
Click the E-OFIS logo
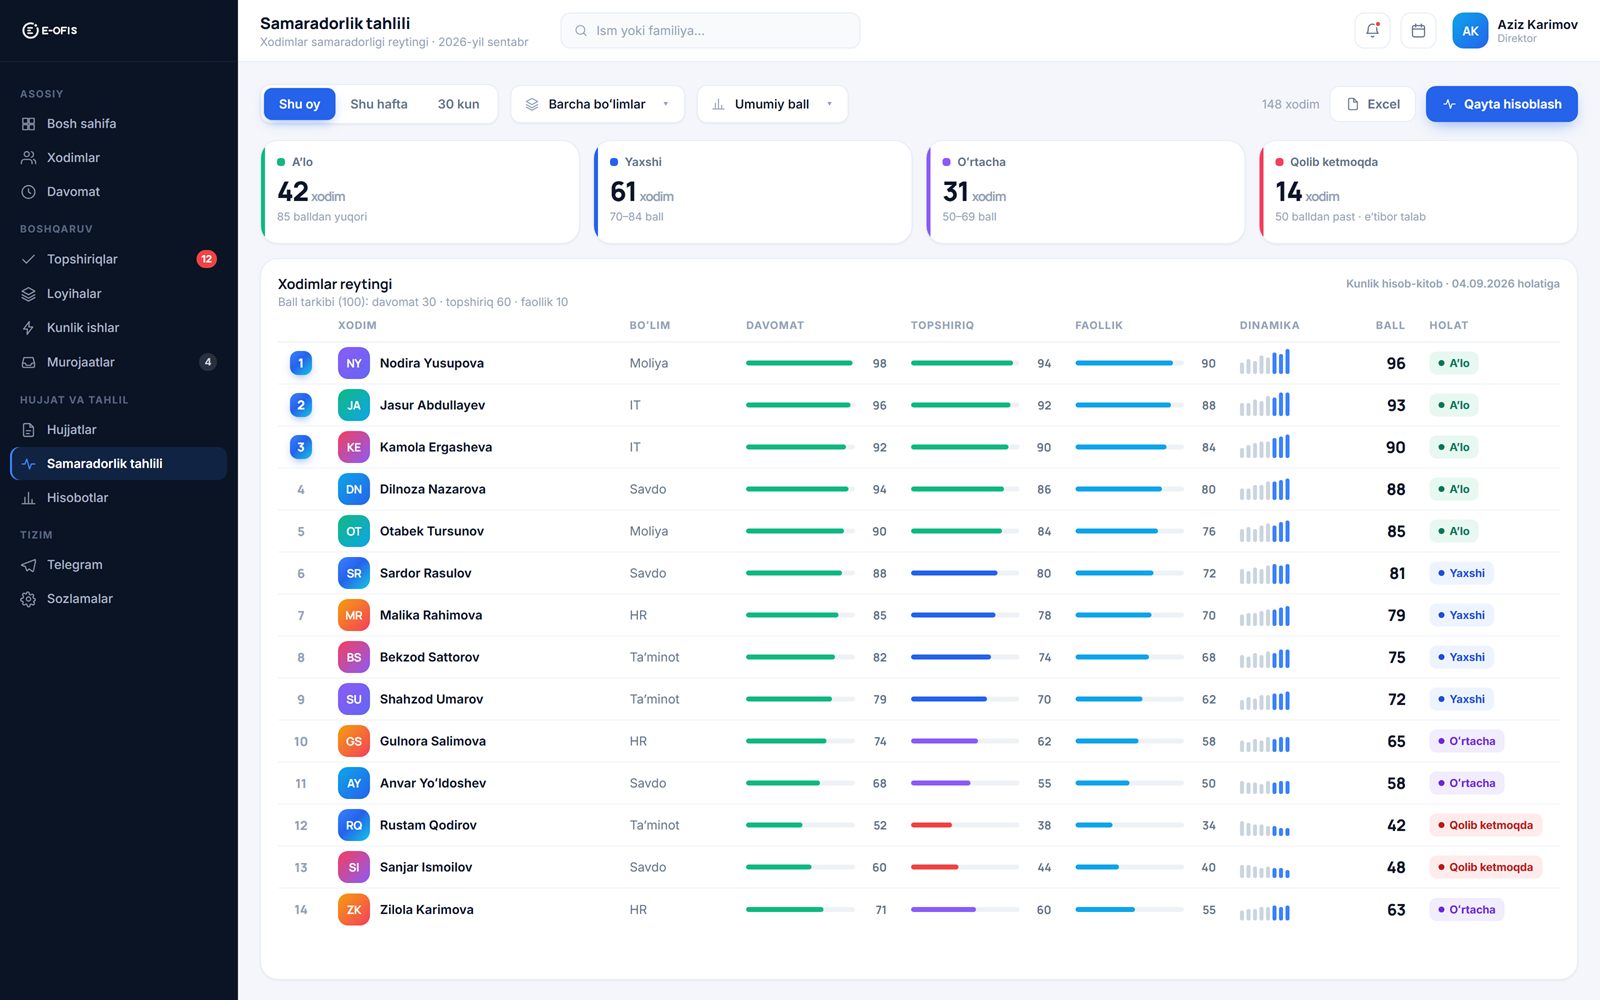coord(50,31)
